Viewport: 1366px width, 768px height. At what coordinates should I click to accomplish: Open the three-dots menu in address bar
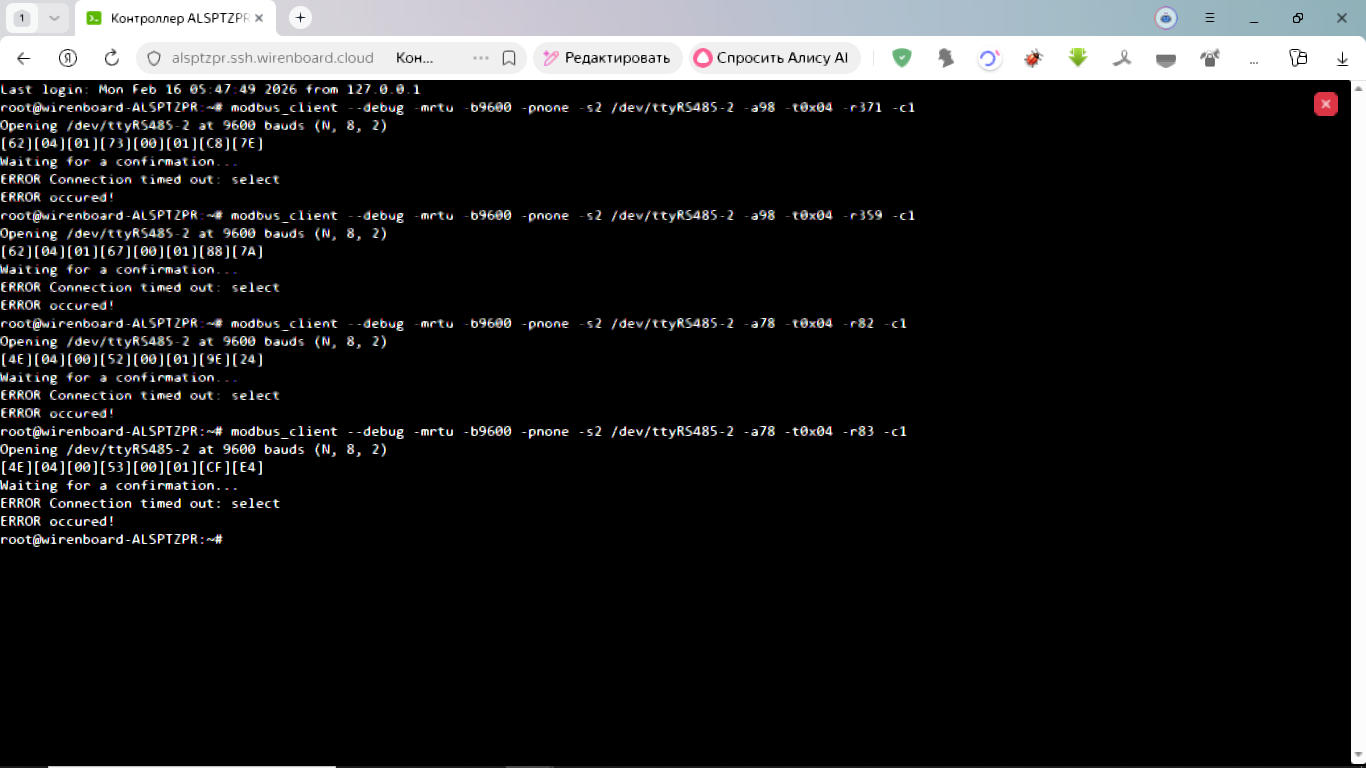pos(481,58)
